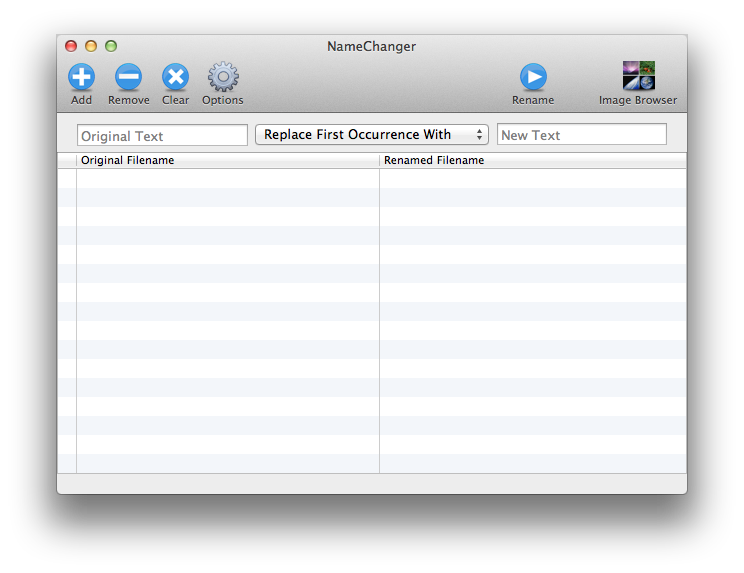Focus the Original Text input field

[162, 136]
